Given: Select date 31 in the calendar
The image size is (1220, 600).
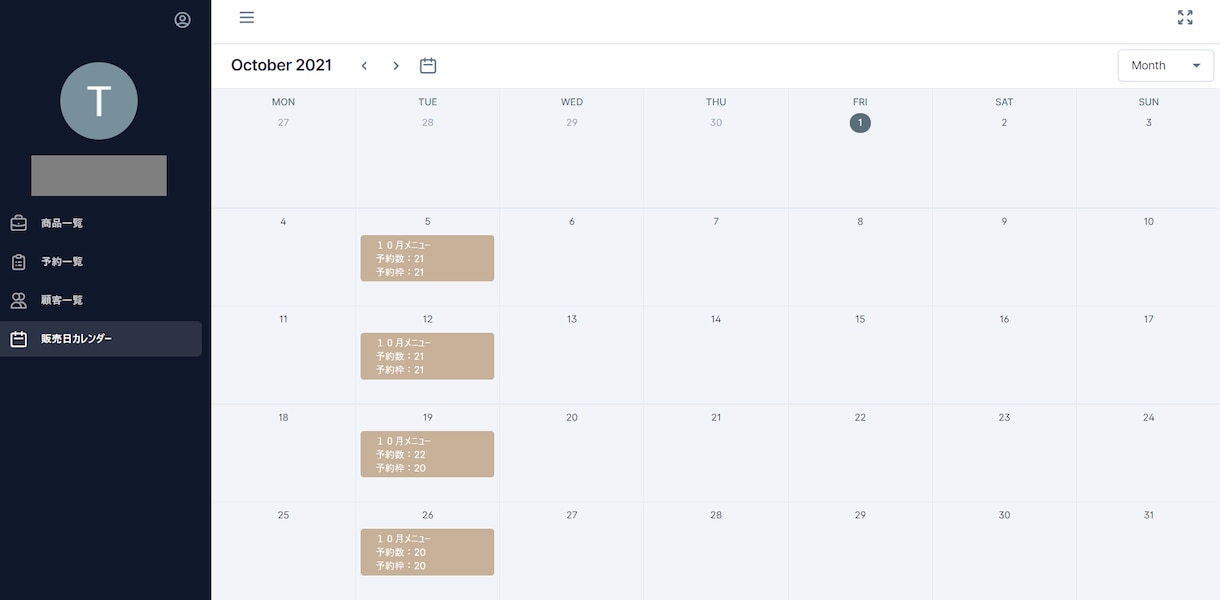Looking at the screenshot, I should [x=1148, y=516].
